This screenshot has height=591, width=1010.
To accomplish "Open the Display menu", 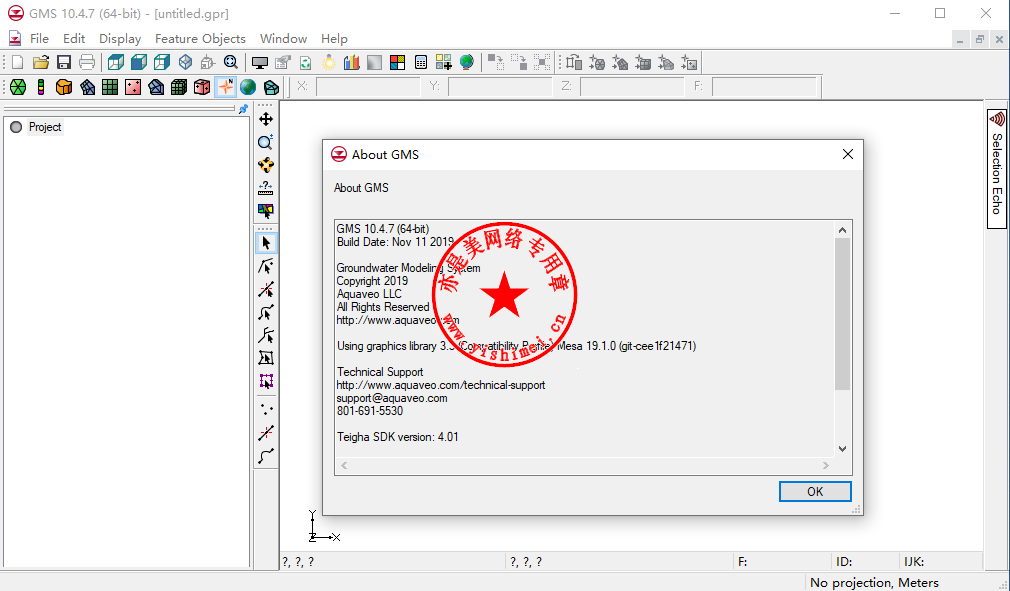I will [x=120, y=39].
